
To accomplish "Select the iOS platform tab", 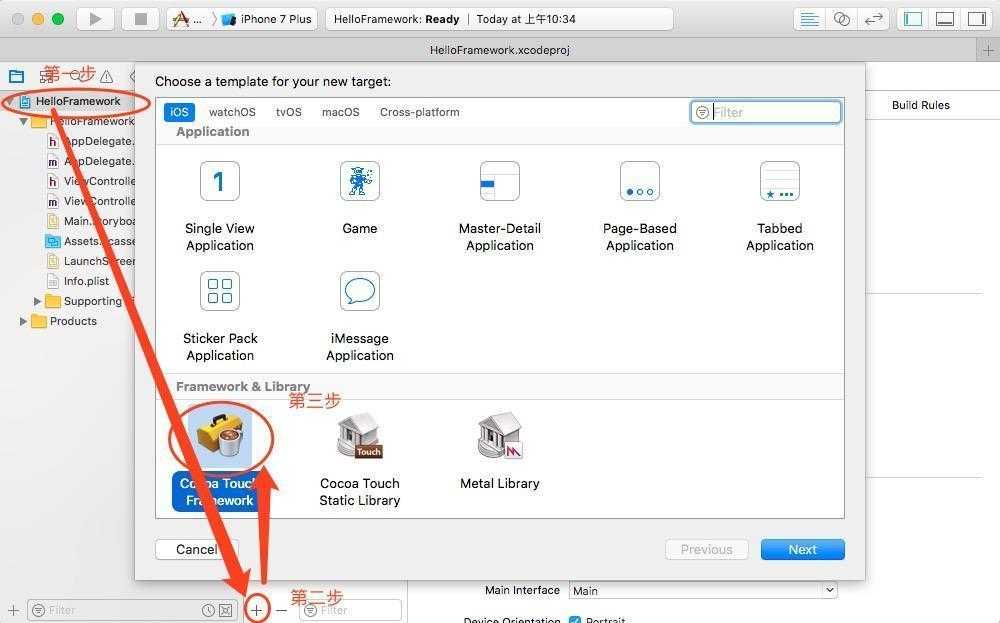I will tap(179, 112).
